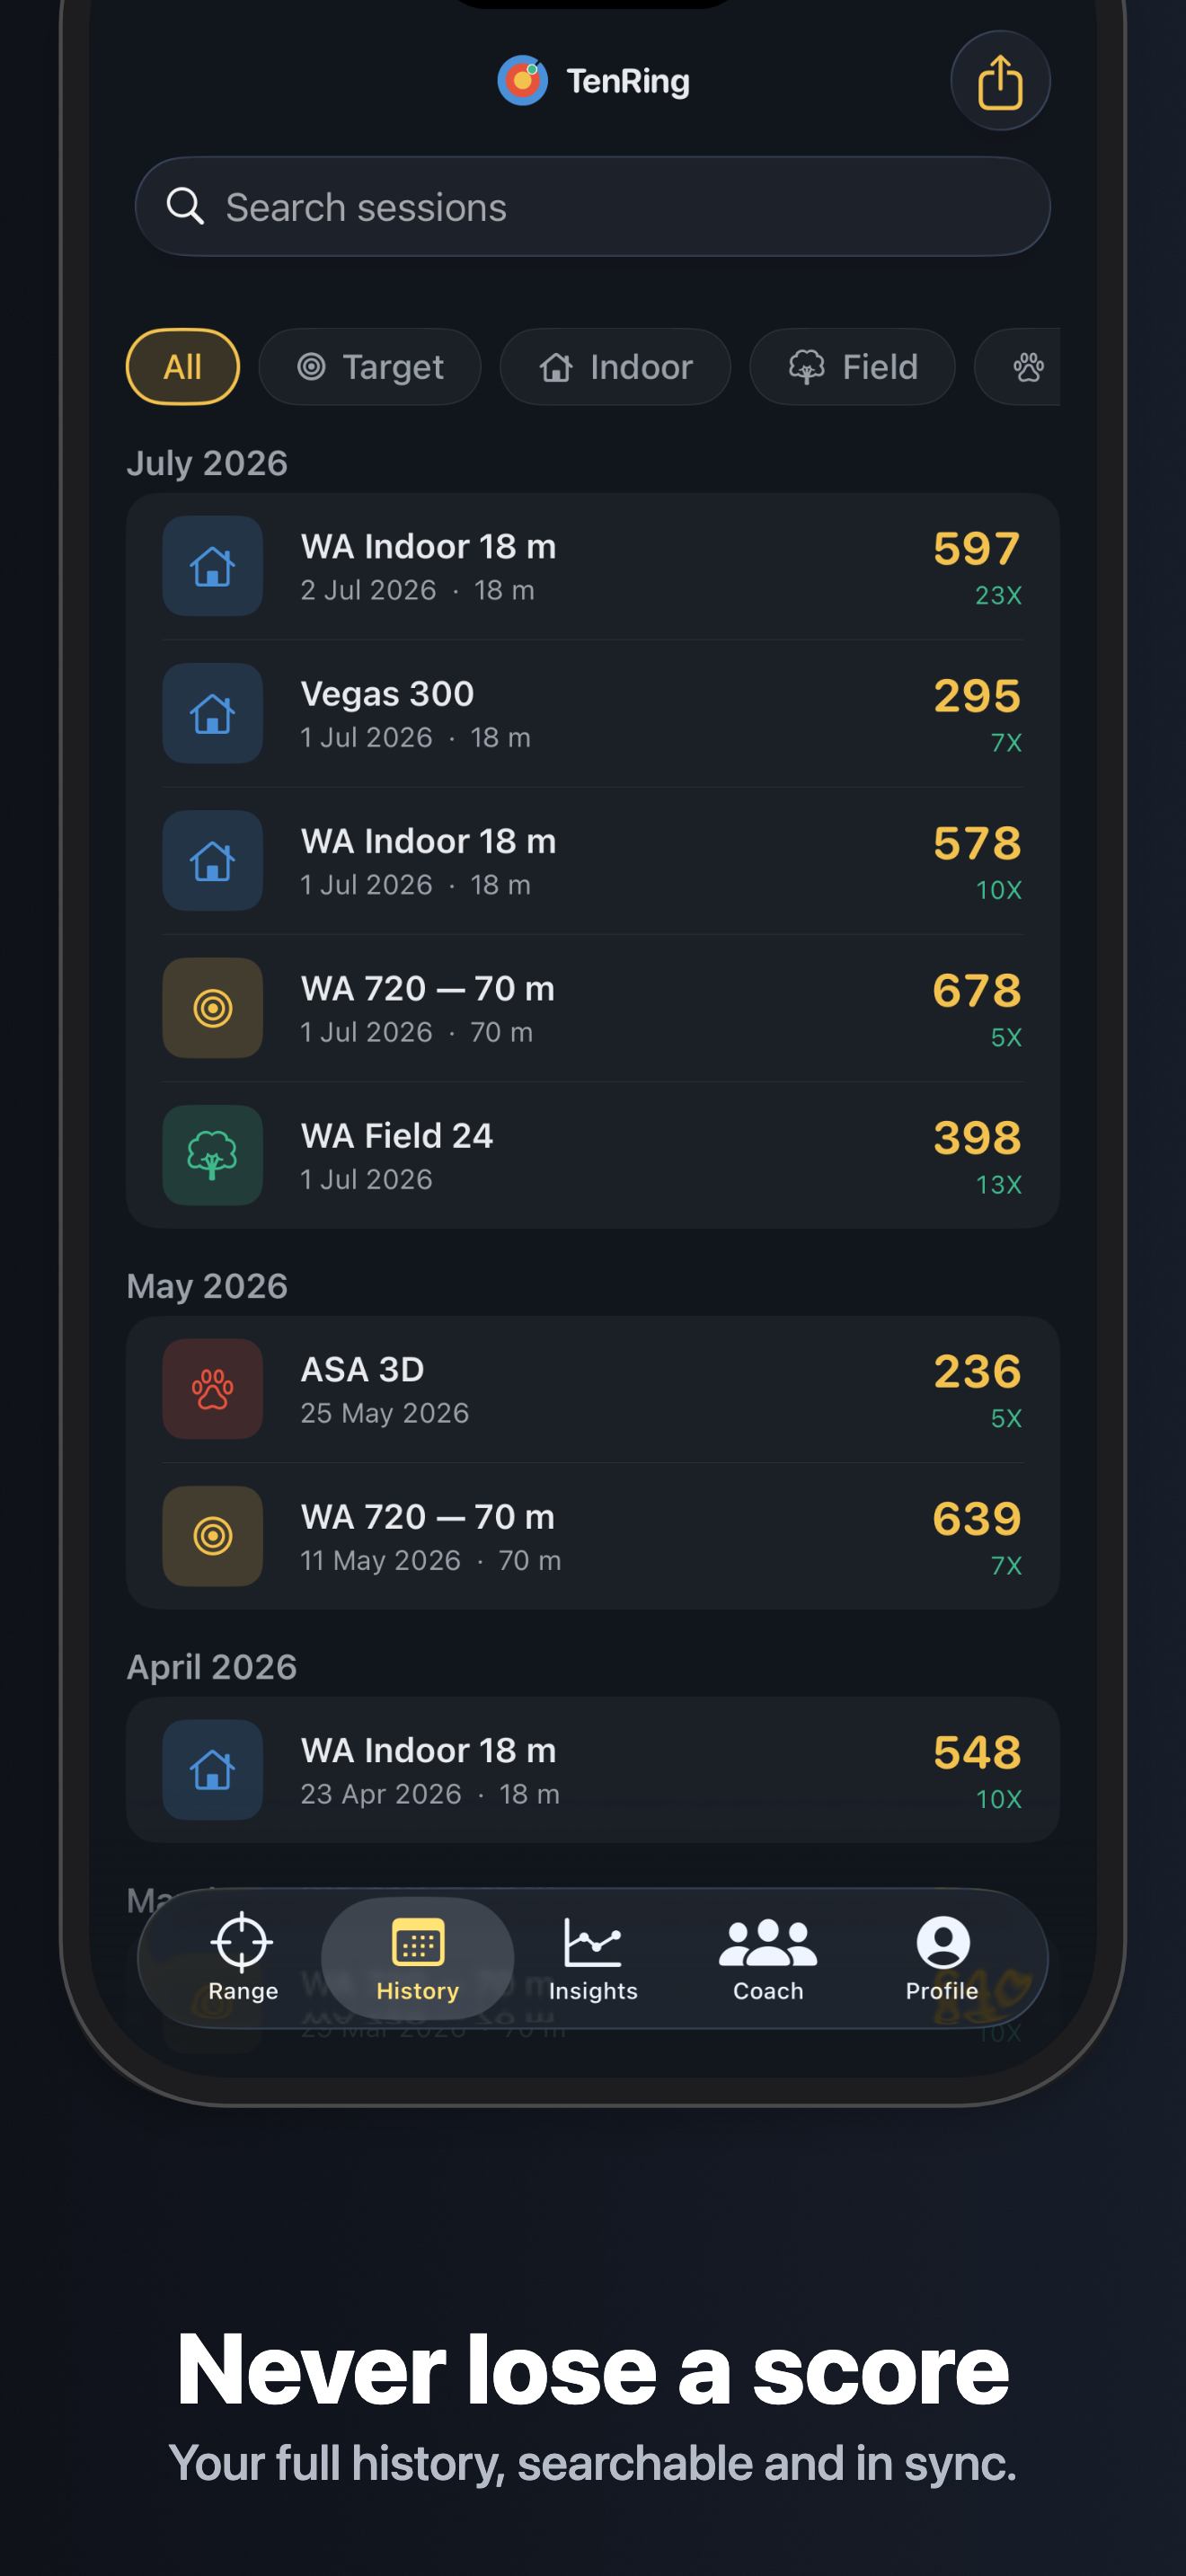The width and height of the screenshot is (1186, 2576).
Task: Select the paw-print 3D filter chip
Action: pos(1018,367)
